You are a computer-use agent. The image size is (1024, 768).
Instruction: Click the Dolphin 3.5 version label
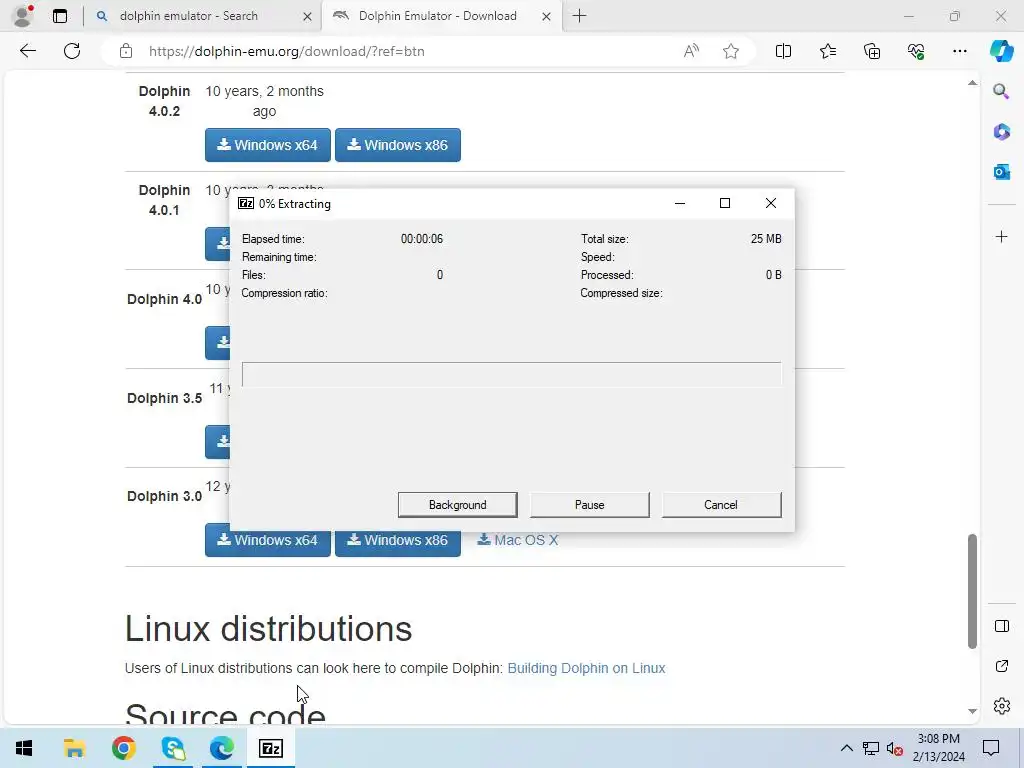(165, 398)
